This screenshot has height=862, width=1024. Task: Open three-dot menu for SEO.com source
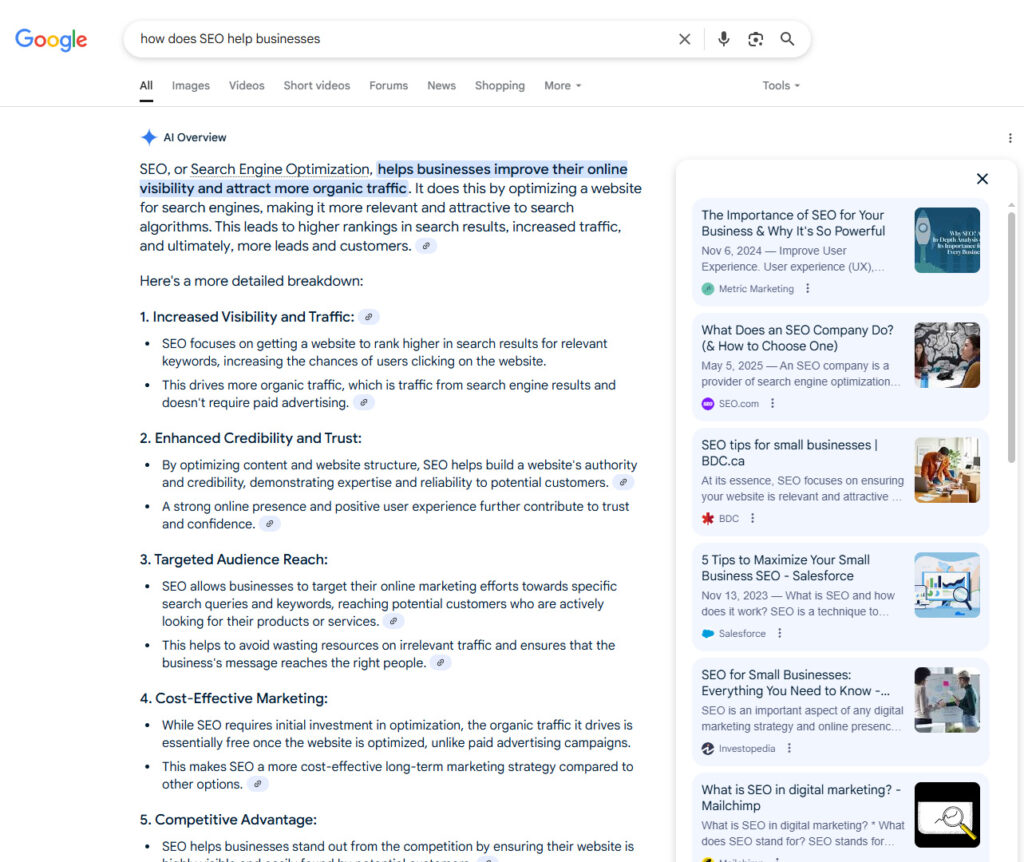(x=772, y=404)
